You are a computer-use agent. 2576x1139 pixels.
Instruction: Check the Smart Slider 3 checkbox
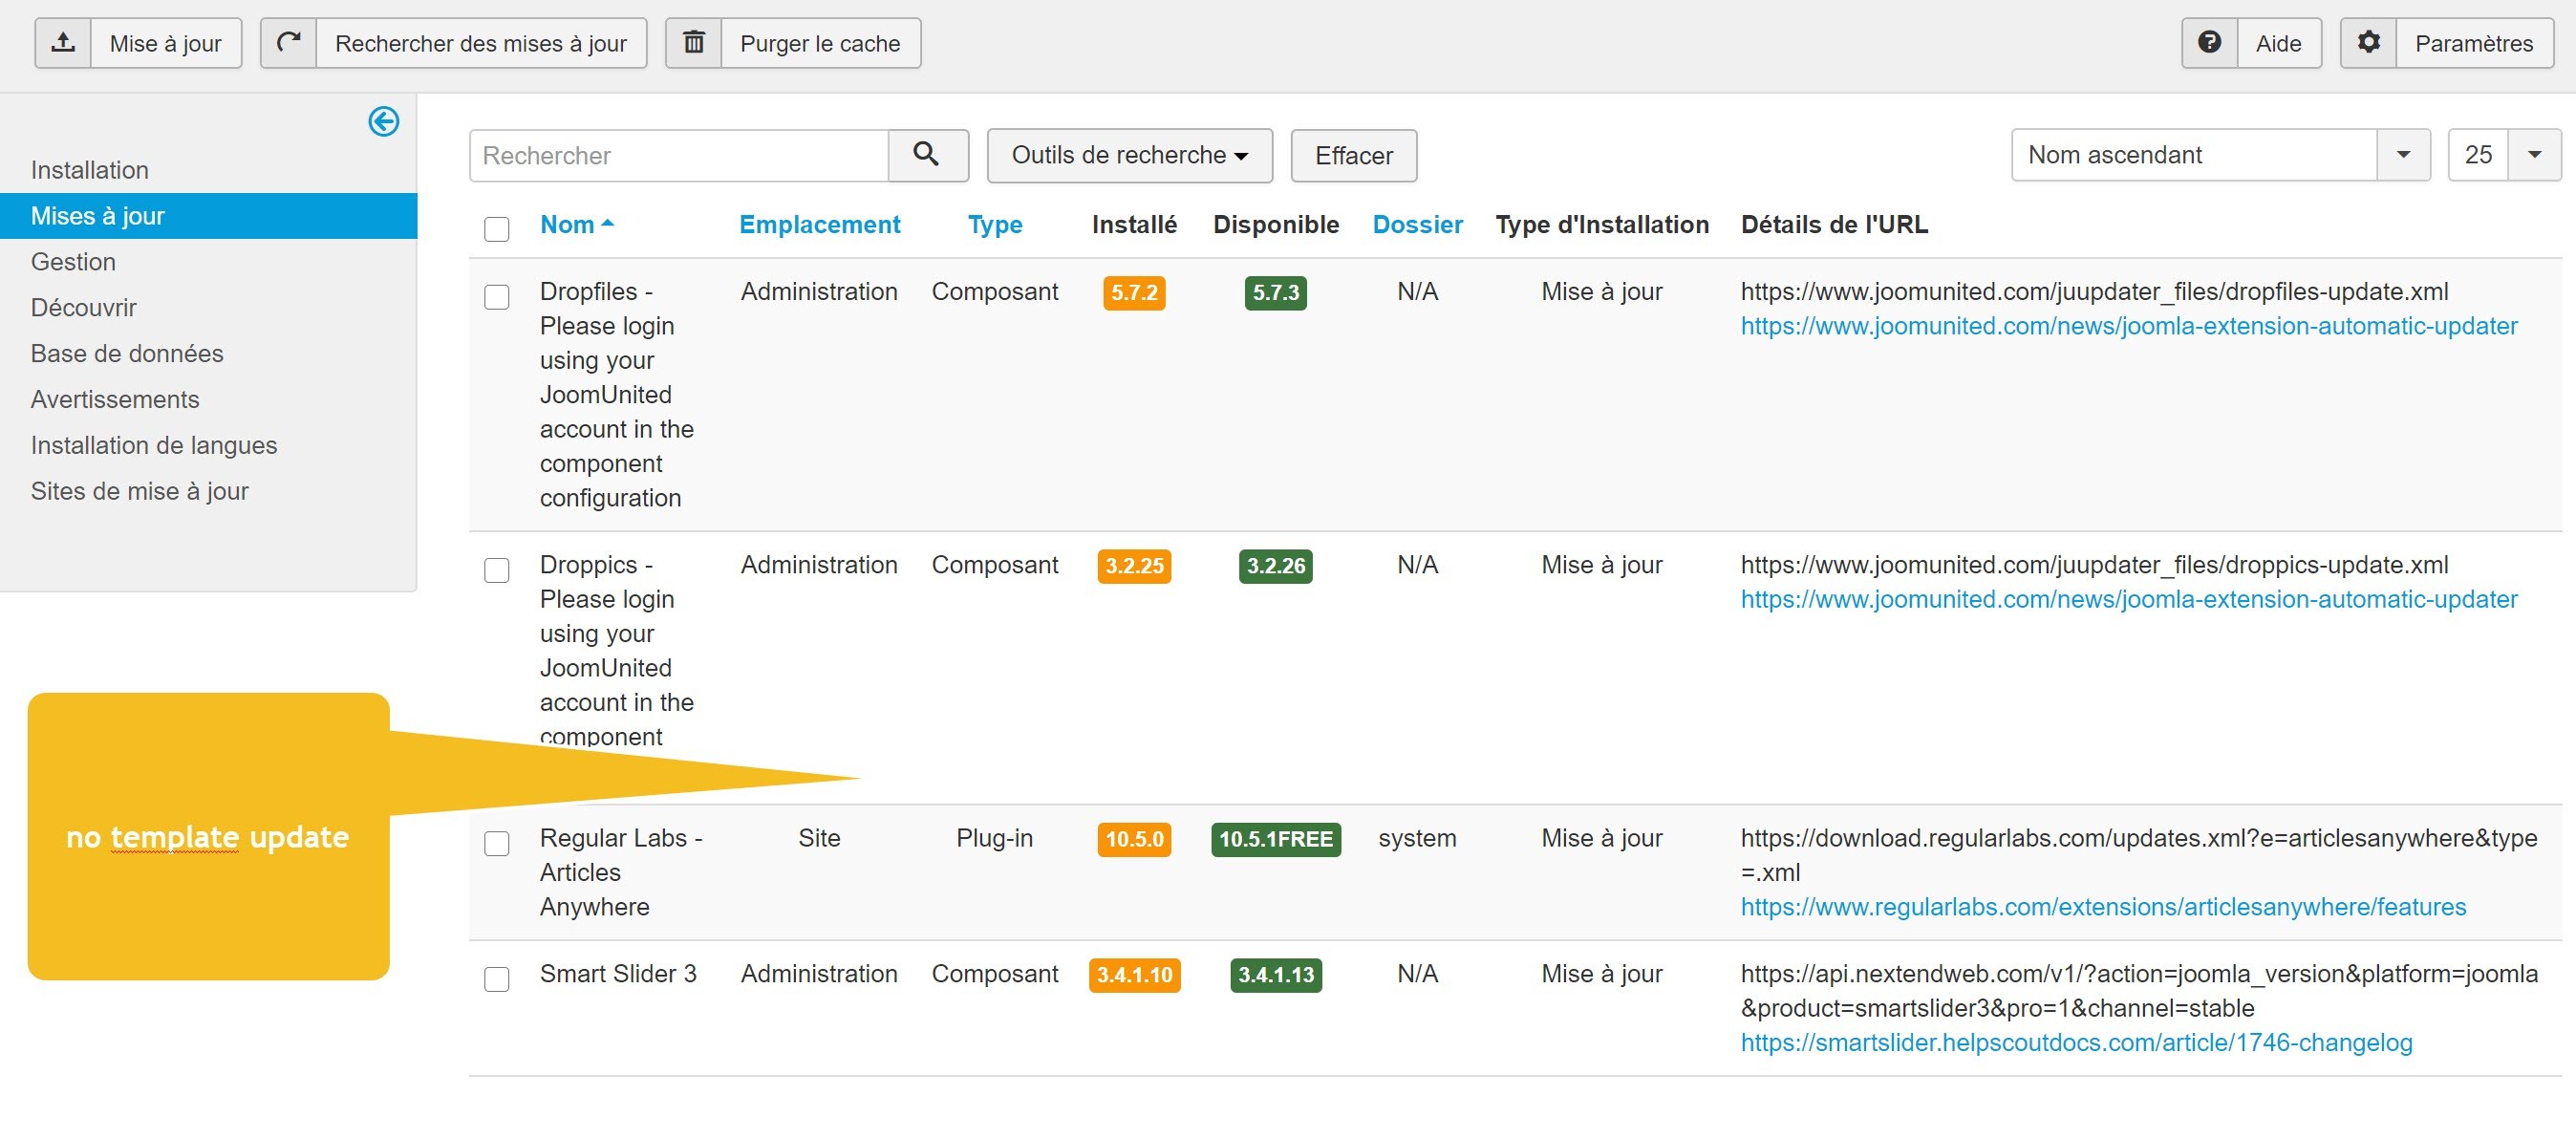click(x=497, y=979)
